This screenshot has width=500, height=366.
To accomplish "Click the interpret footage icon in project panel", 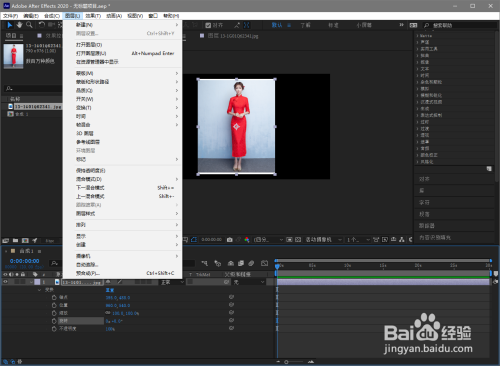I will (x=6, y=240).
